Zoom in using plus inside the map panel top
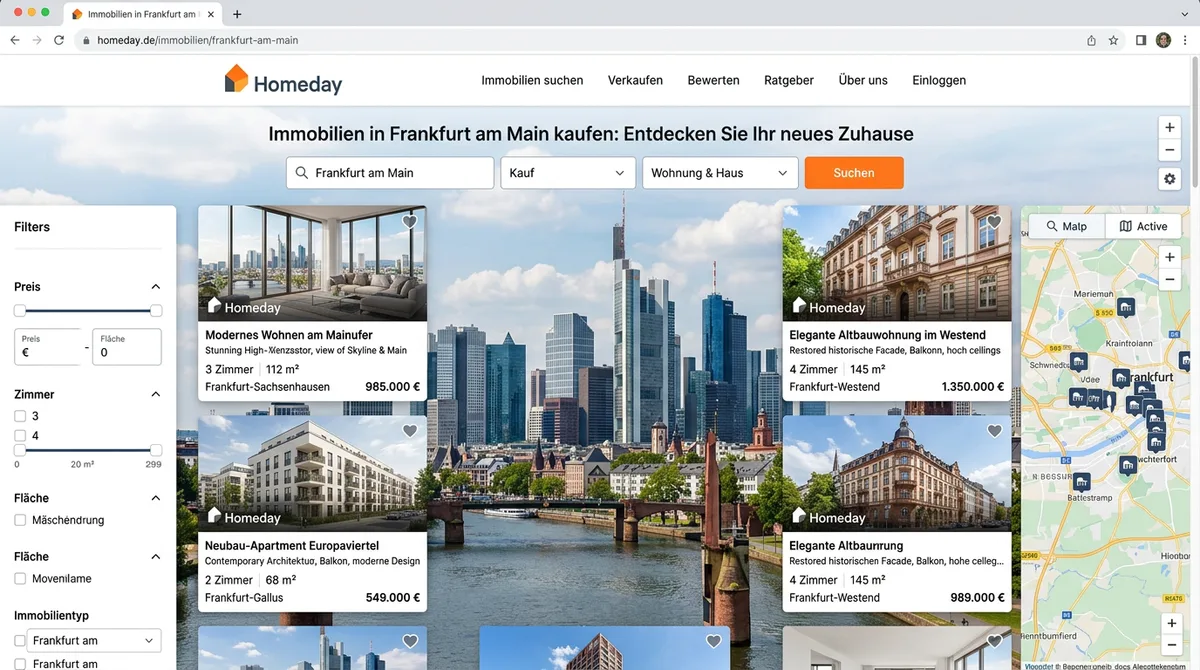The image size is (1200, 670). point(1170,257)
